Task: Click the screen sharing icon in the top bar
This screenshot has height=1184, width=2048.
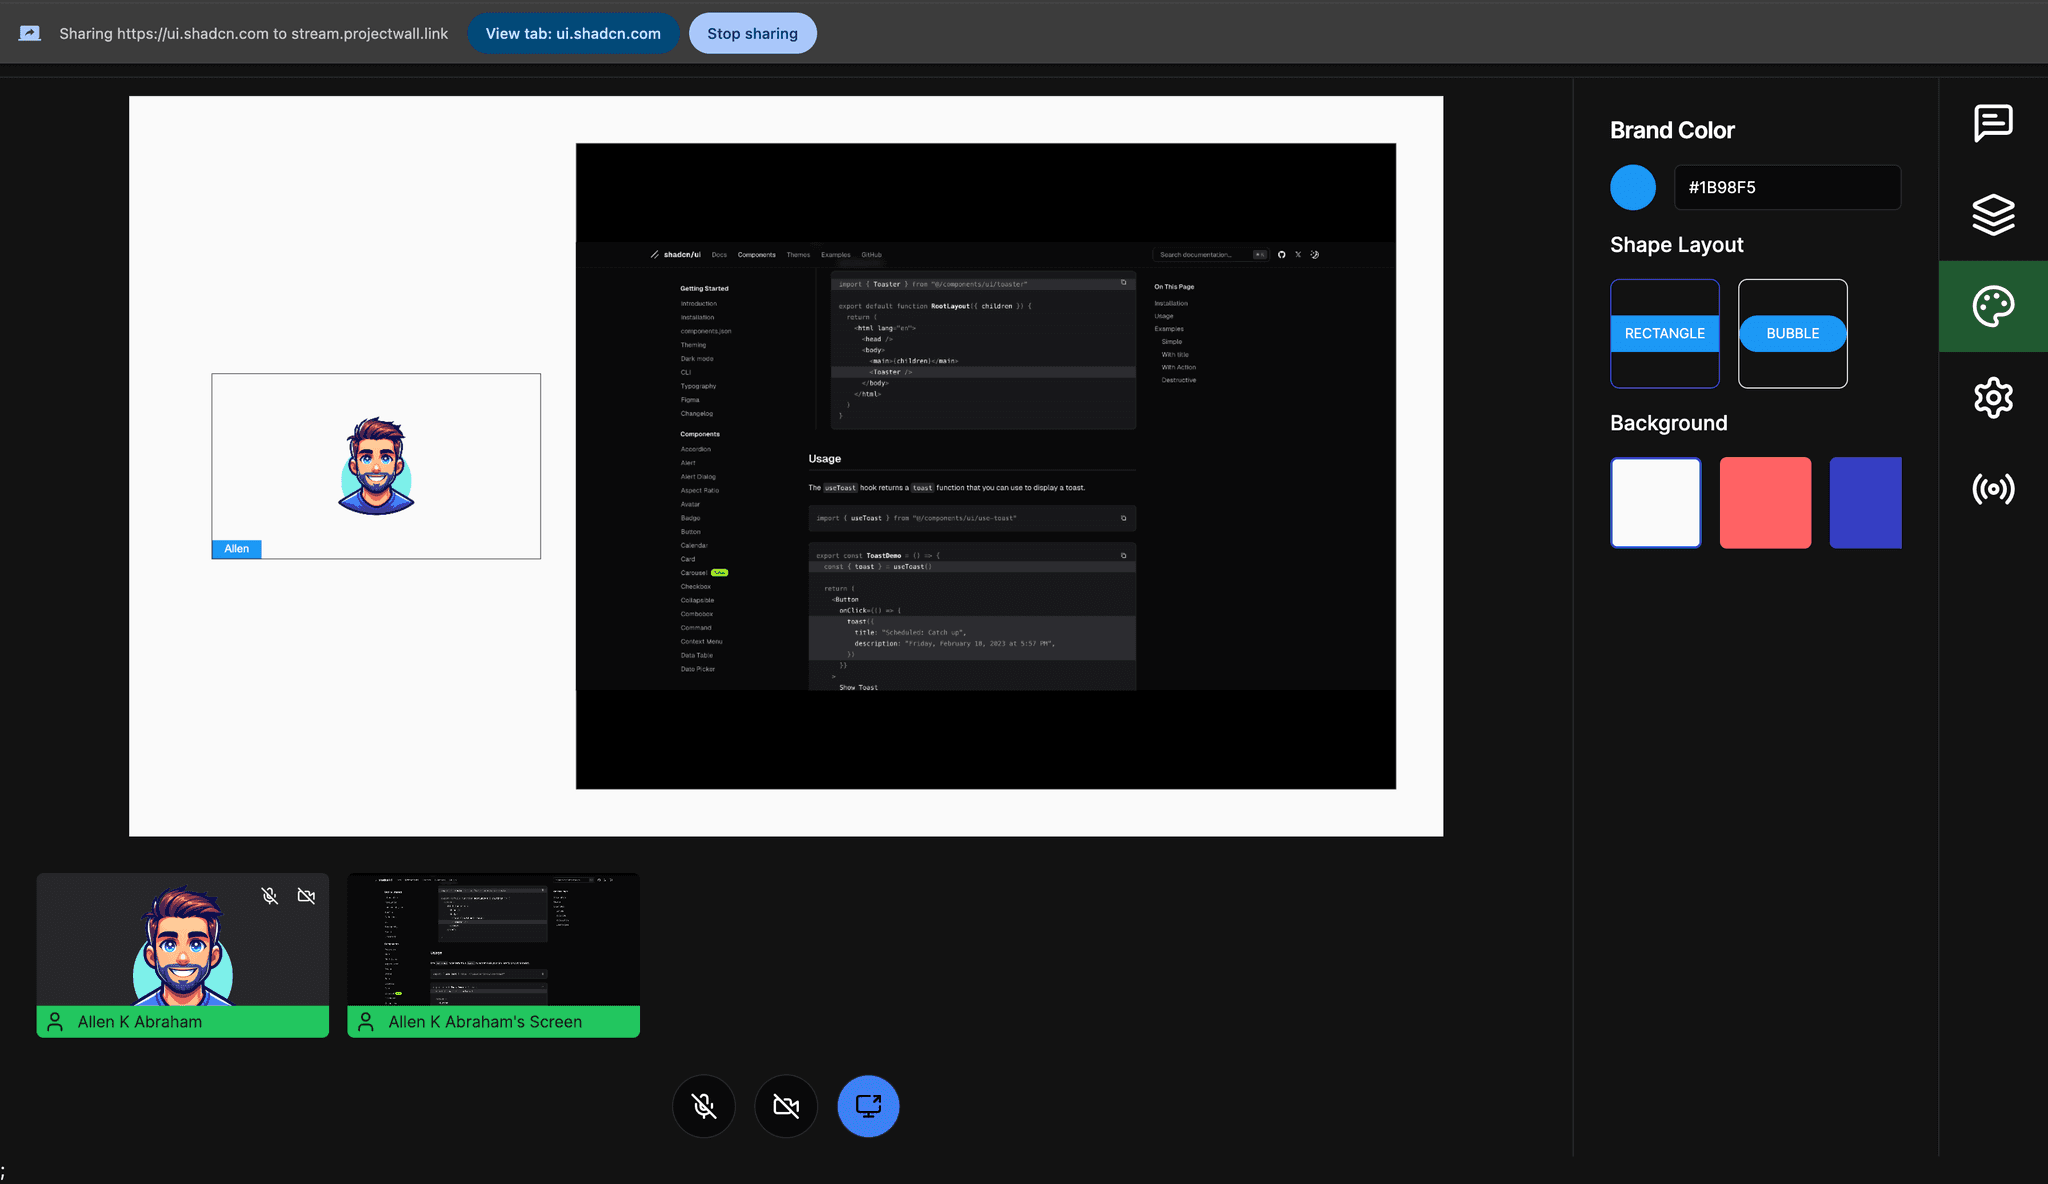Action: (x=30, y=32)
